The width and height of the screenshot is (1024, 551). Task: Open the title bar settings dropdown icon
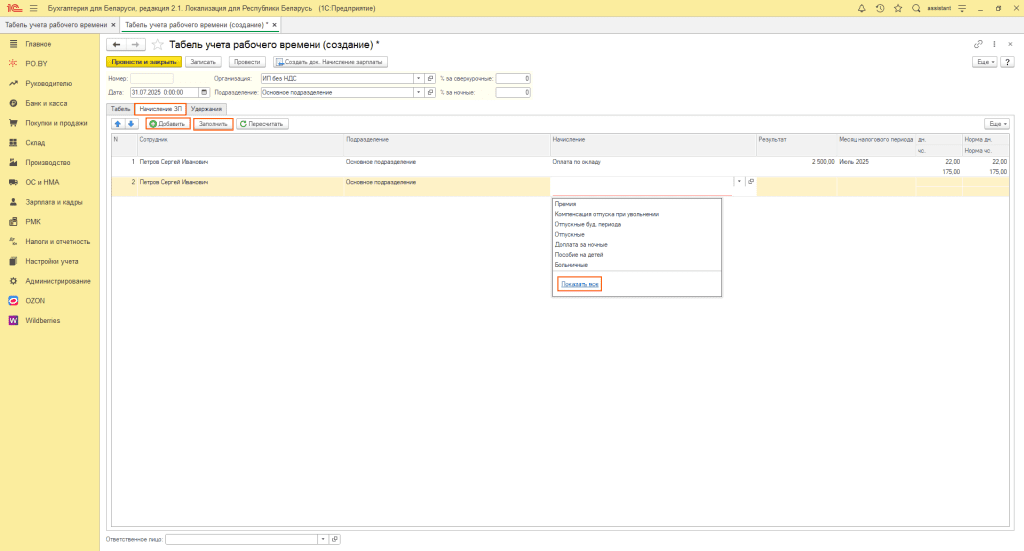[x=962, y=8]
